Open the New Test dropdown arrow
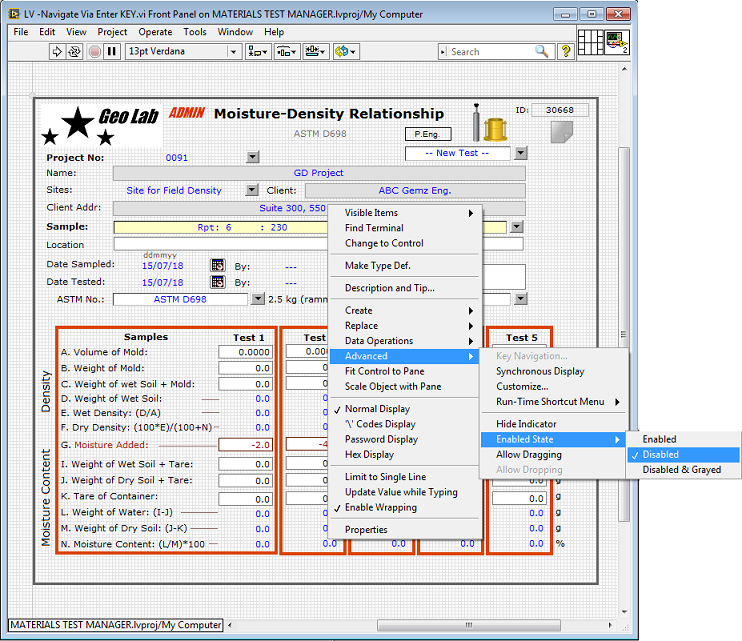 pos(521,153)
